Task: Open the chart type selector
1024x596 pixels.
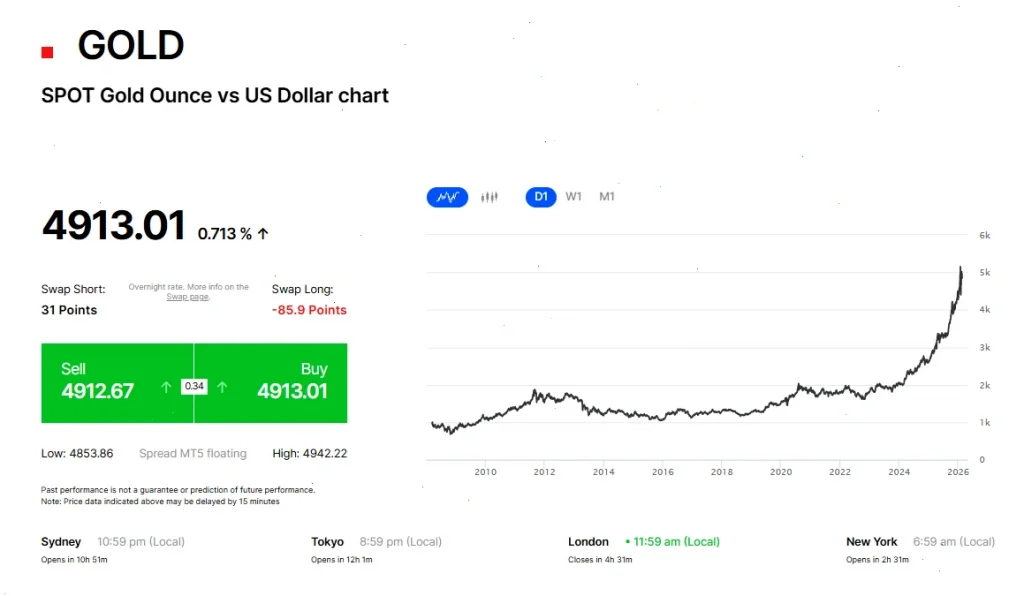Action: (447, 196)
